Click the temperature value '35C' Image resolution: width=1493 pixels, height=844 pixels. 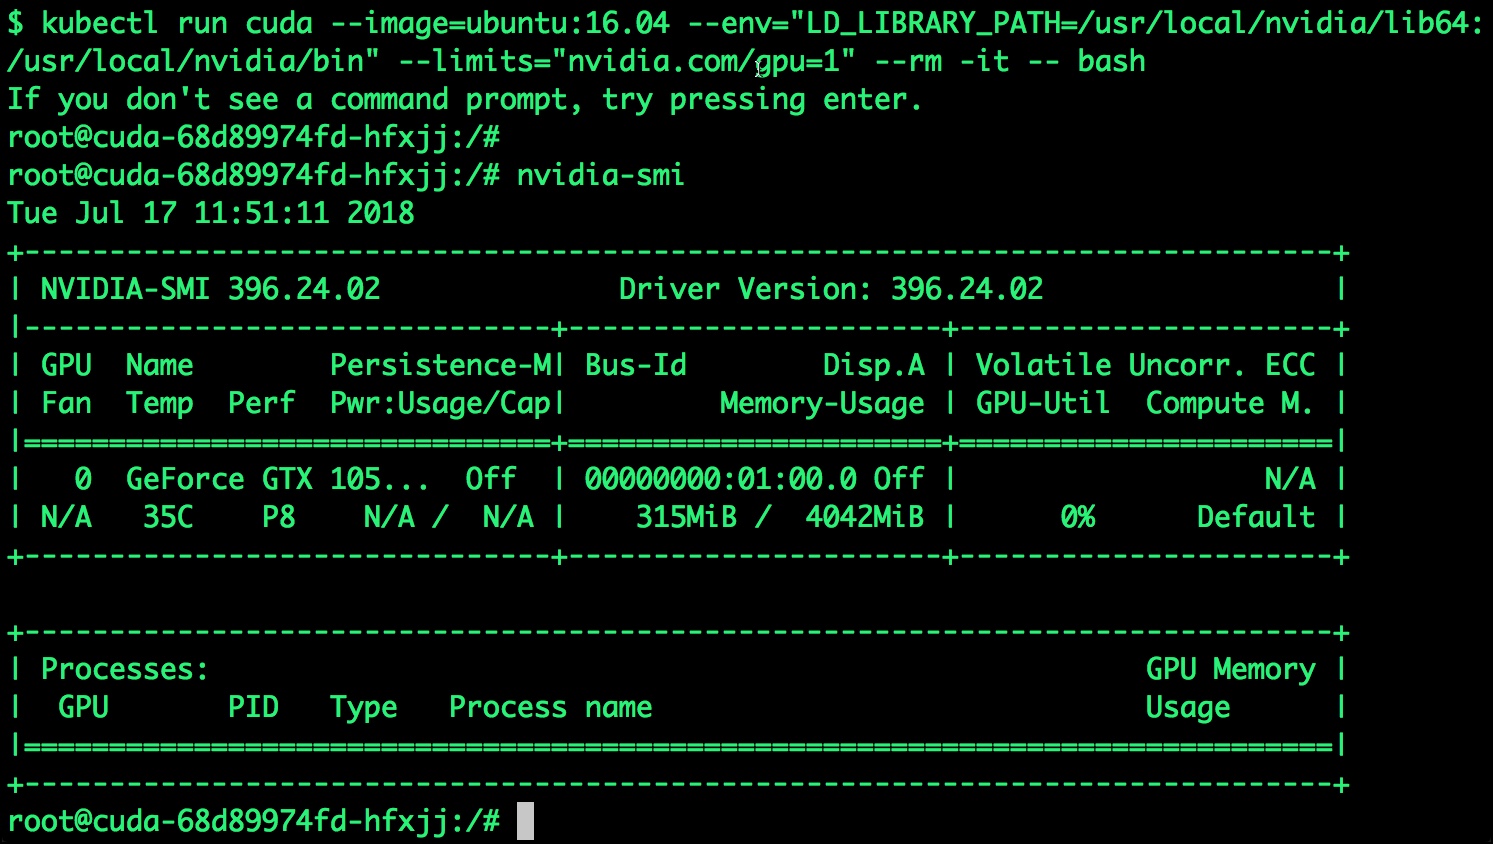click(x=168, y=517)
